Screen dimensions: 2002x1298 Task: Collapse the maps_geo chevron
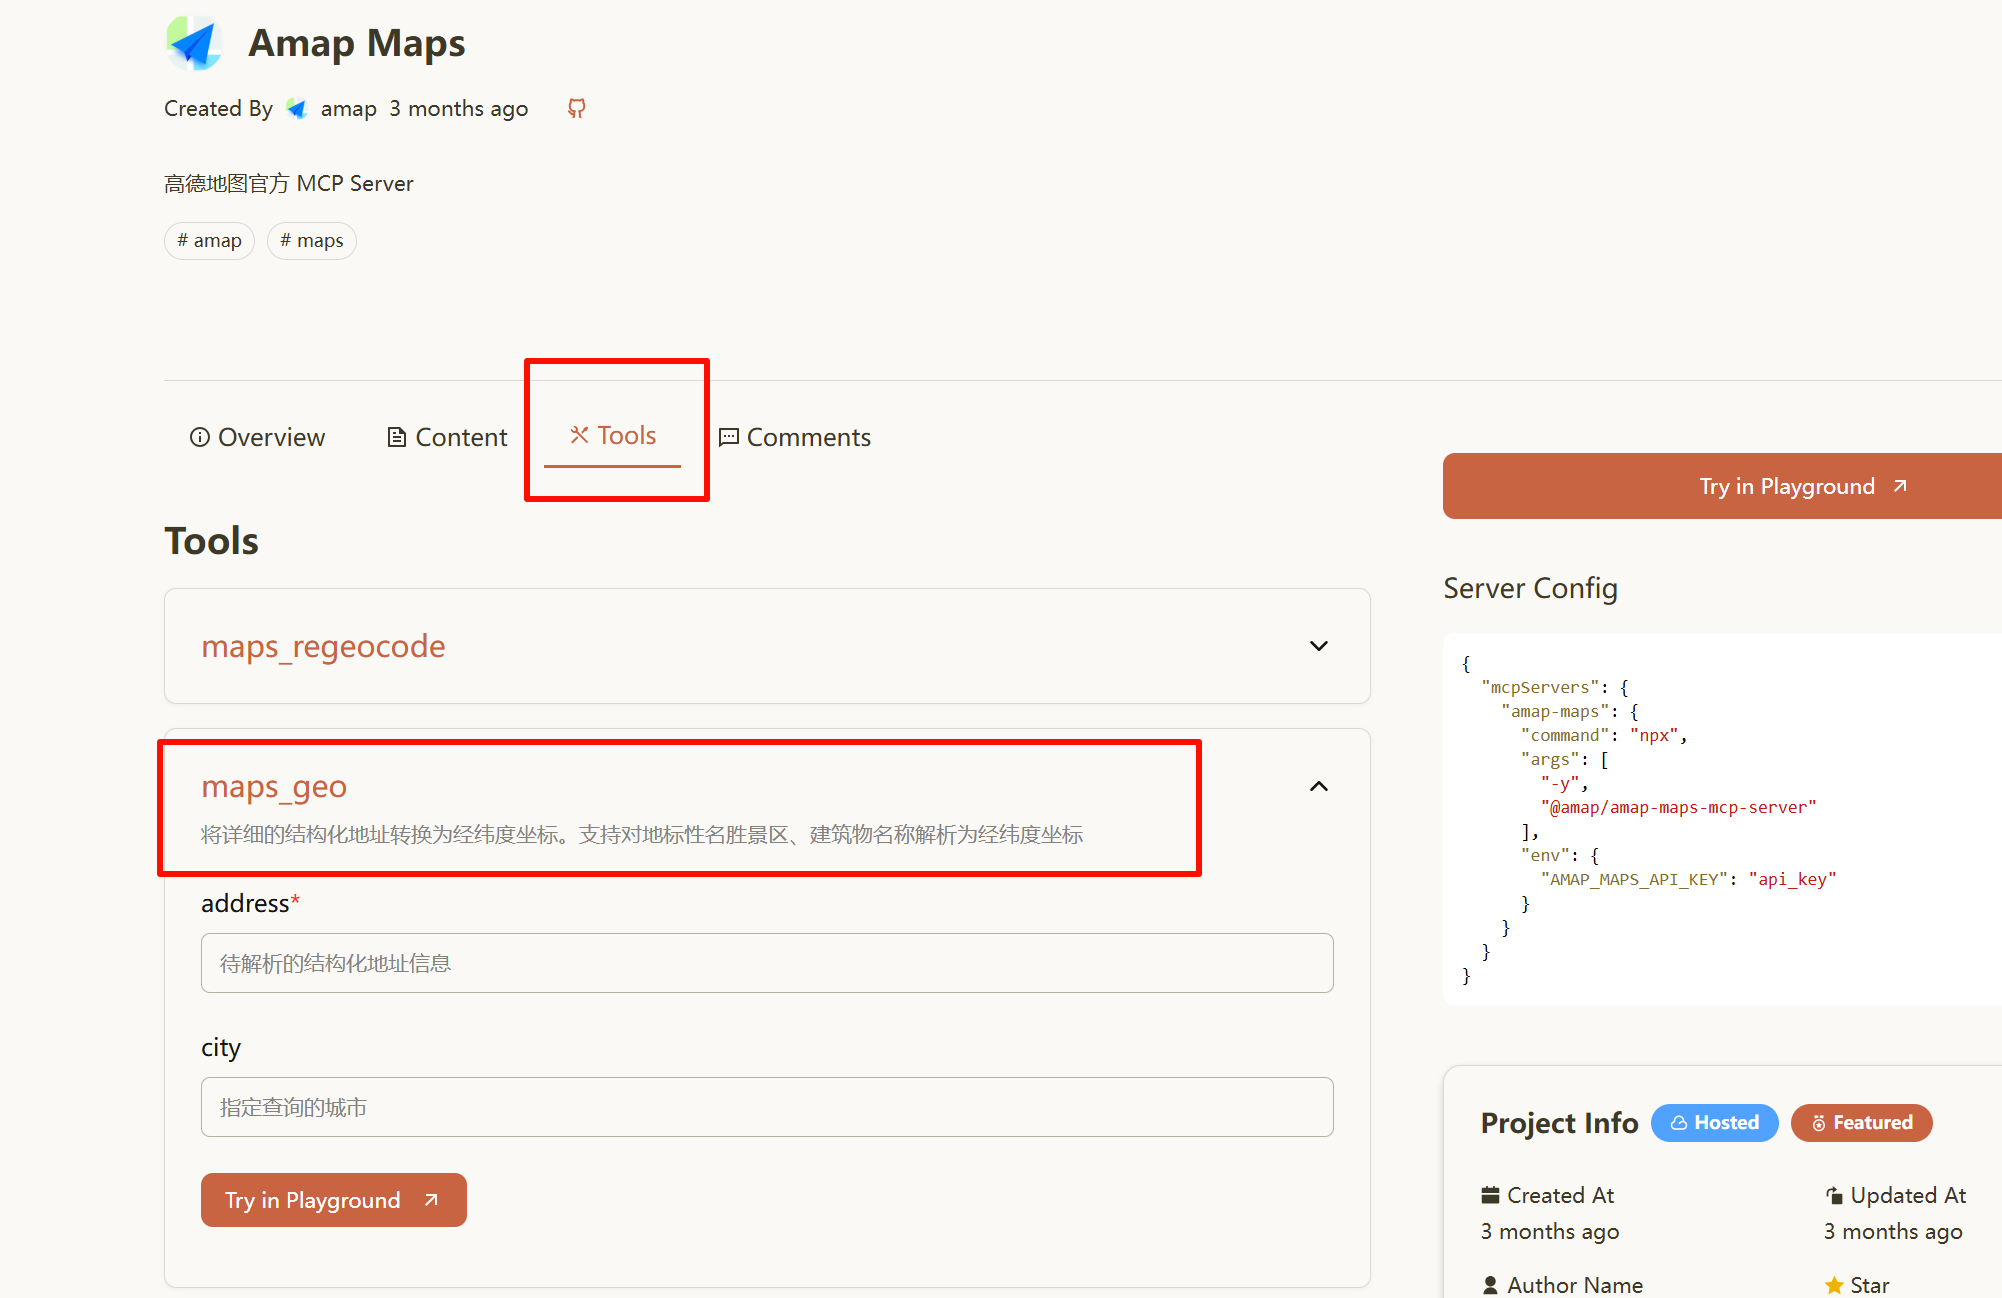[x=1319, y=786]
